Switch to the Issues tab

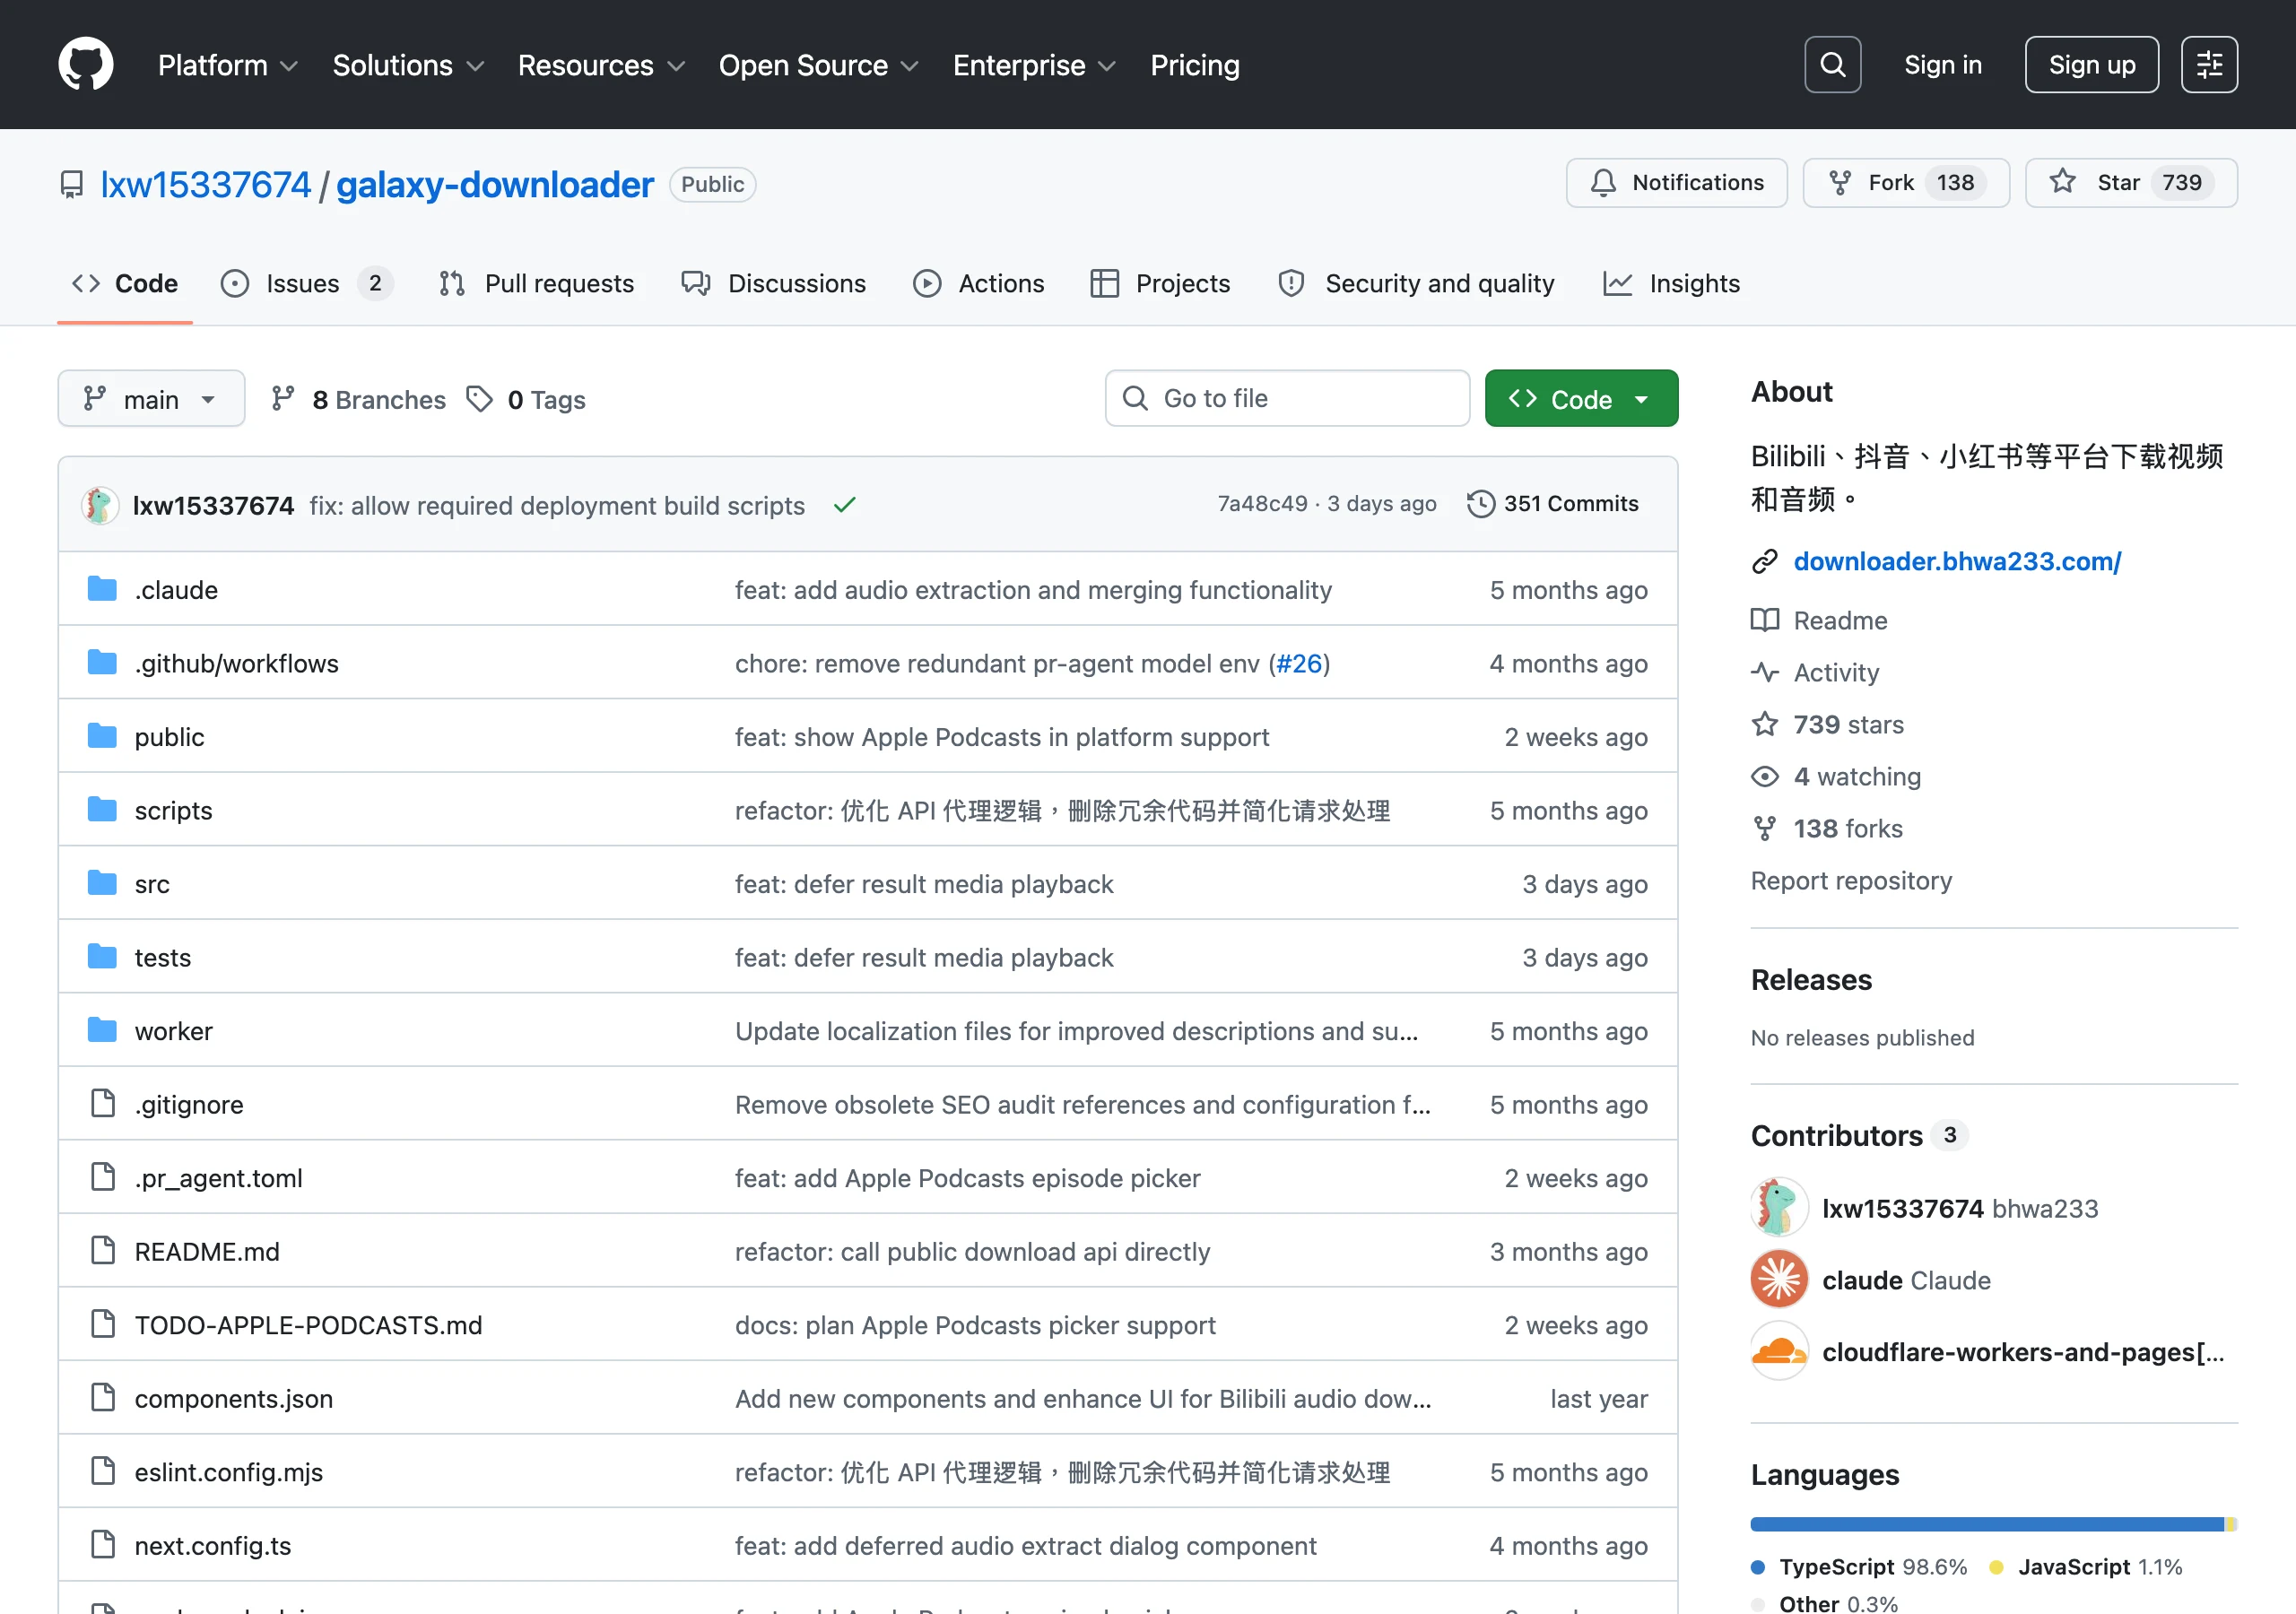[306, 283]
